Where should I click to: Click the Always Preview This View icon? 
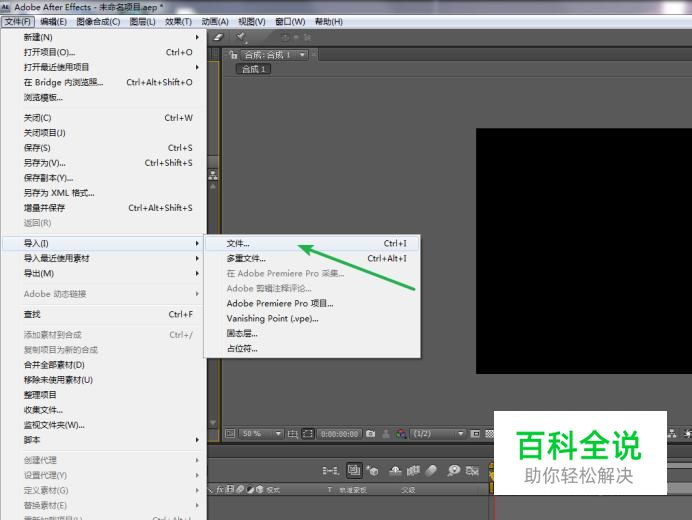[x=230, y=434]
